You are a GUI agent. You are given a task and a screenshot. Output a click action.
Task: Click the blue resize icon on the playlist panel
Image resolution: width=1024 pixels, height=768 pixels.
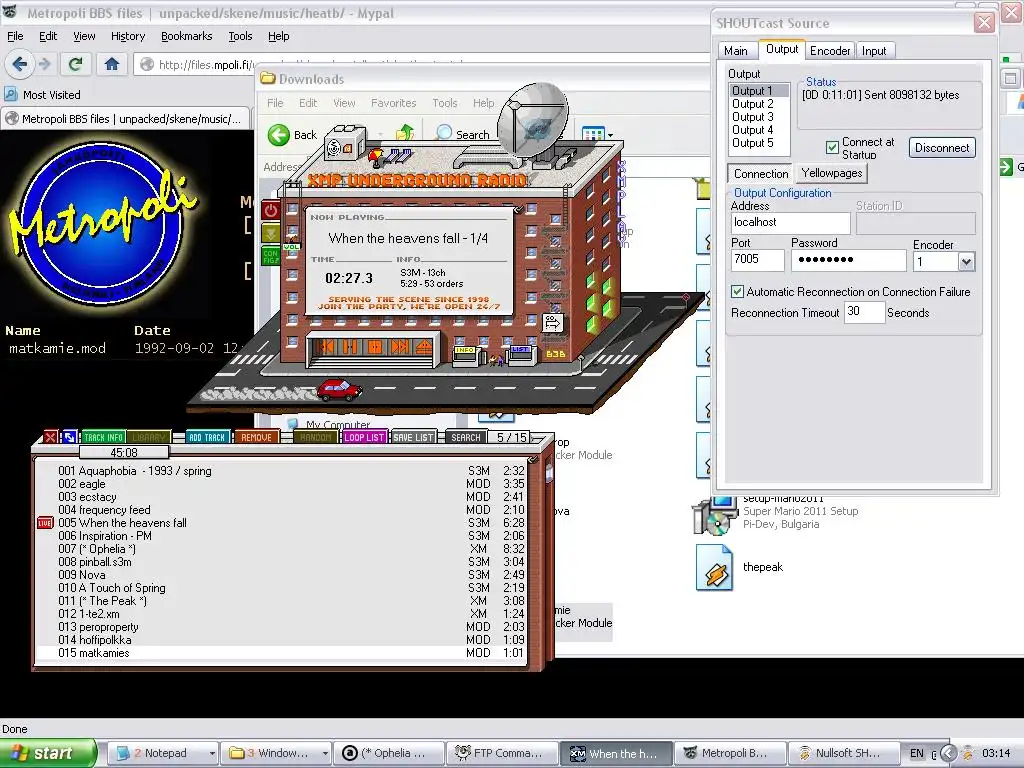[70, 438]
